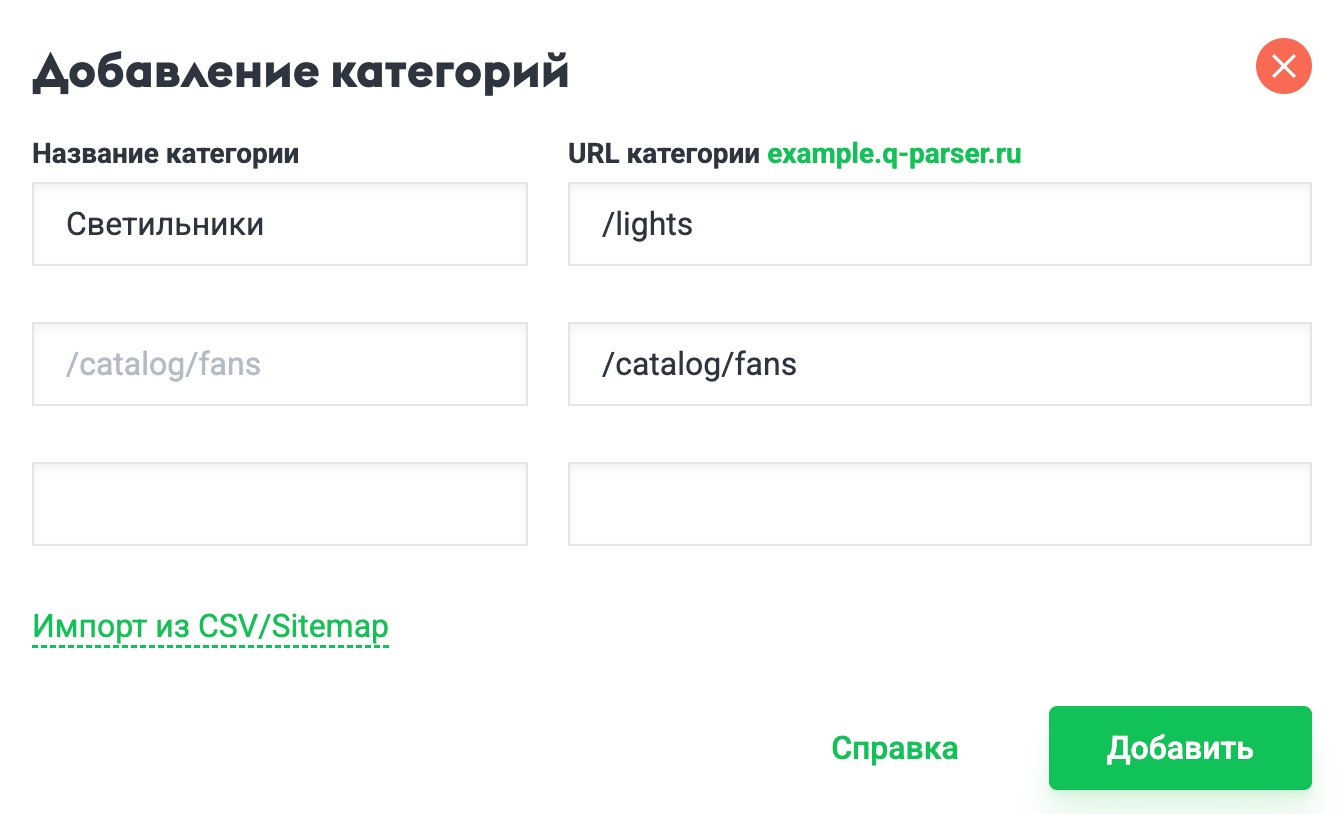Click the Название категории column header
1338x814 pixels.
coord(165,153)
